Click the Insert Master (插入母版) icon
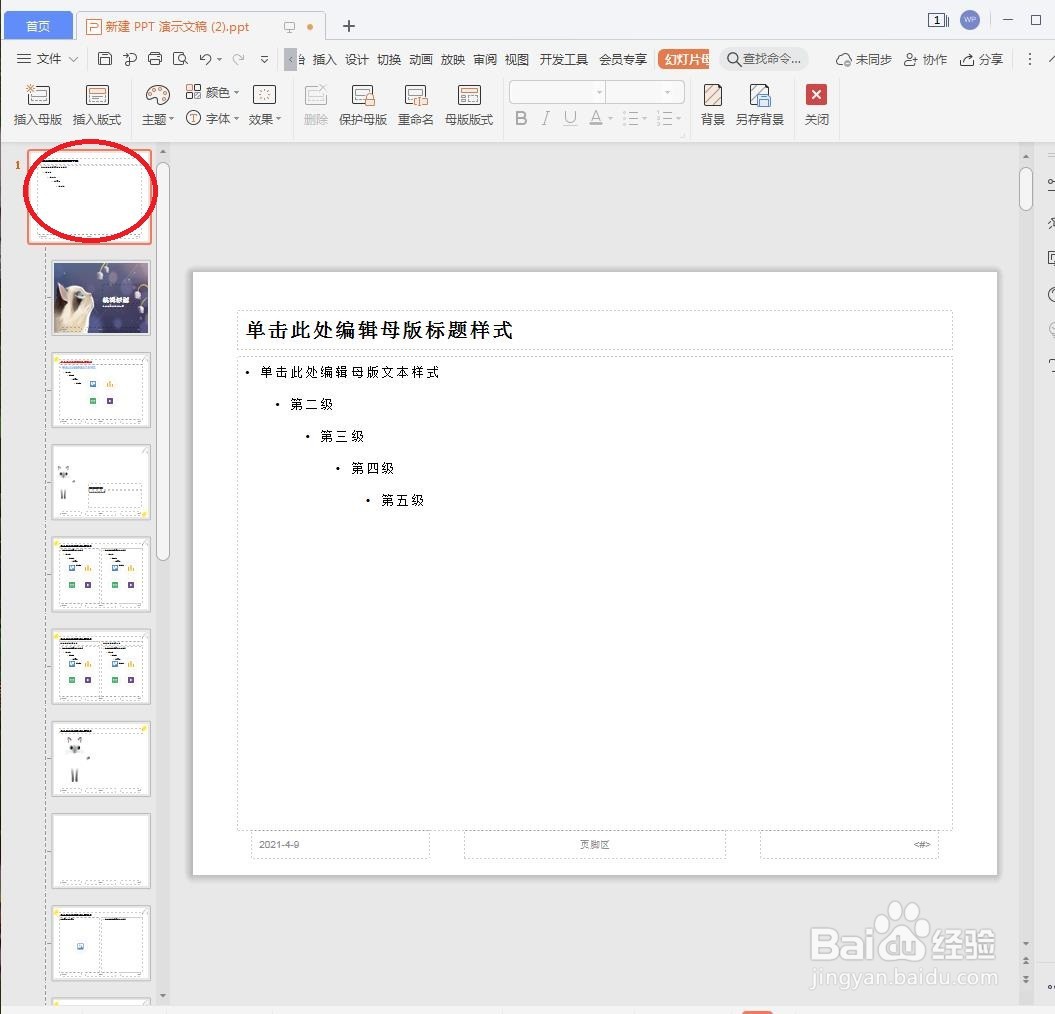The width and height of the screenshot is (1055, 1014). pyautogui.click(x=38, y=104)
